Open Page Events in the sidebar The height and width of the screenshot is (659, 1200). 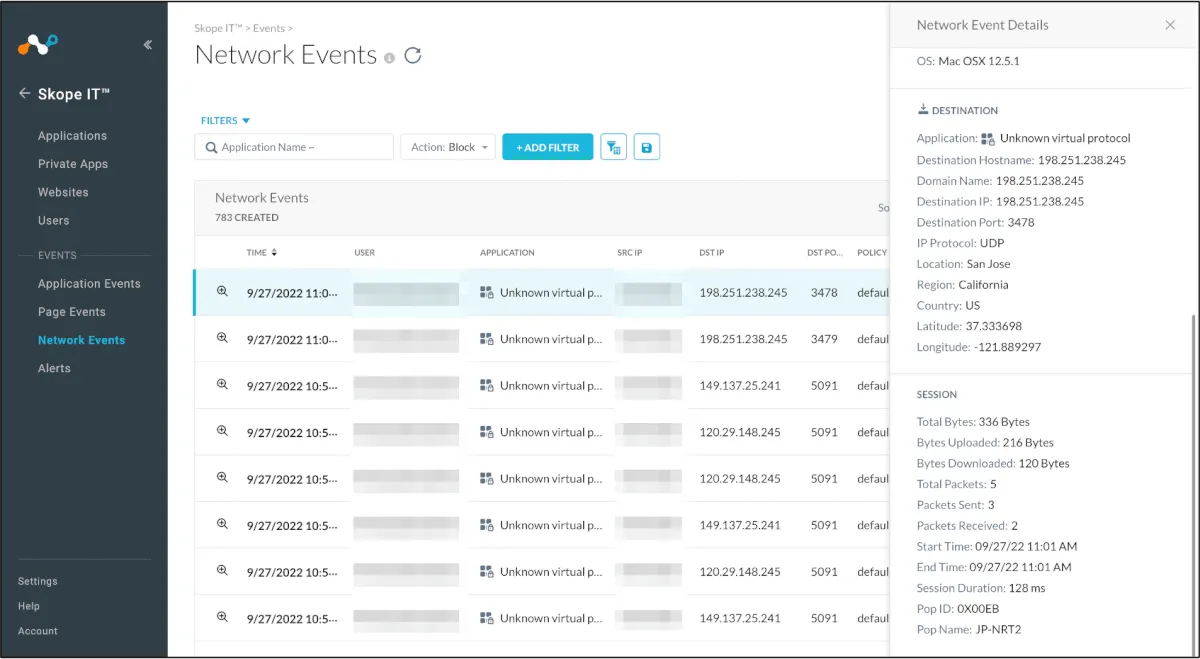point(71,312)
